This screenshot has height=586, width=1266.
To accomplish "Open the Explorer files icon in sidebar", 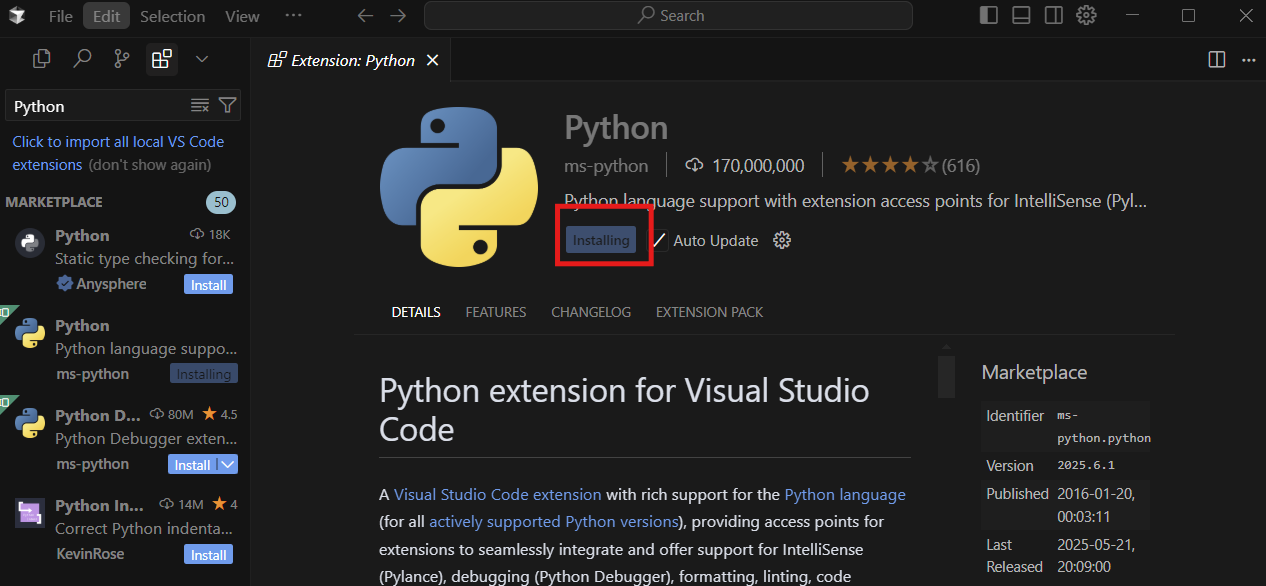I will tap(41, 59).
